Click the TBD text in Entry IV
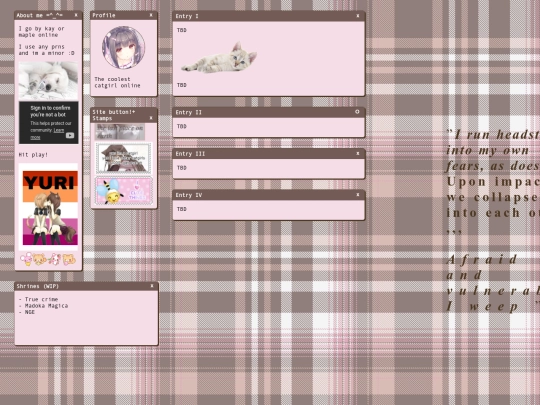540x405 pixels. click(181, 209)
